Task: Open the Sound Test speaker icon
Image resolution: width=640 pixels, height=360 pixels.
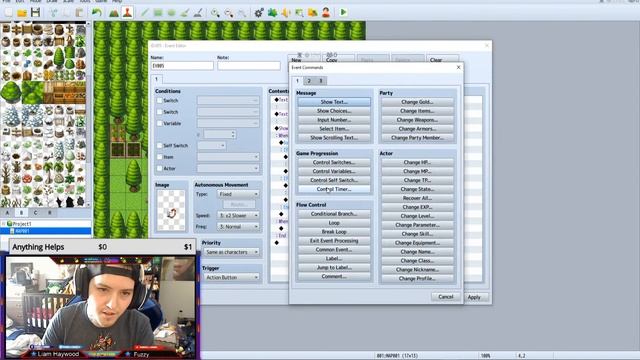Action: click(x=286, y=13)
